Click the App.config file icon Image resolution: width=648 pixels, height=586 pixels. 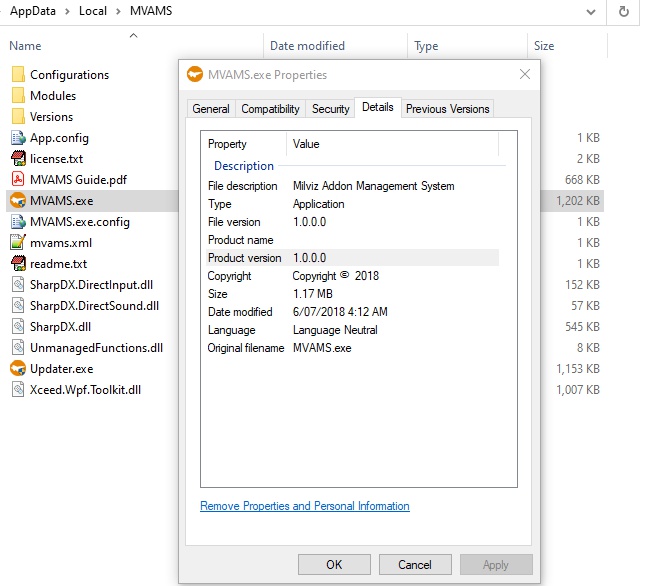click(x=18, y=138)
